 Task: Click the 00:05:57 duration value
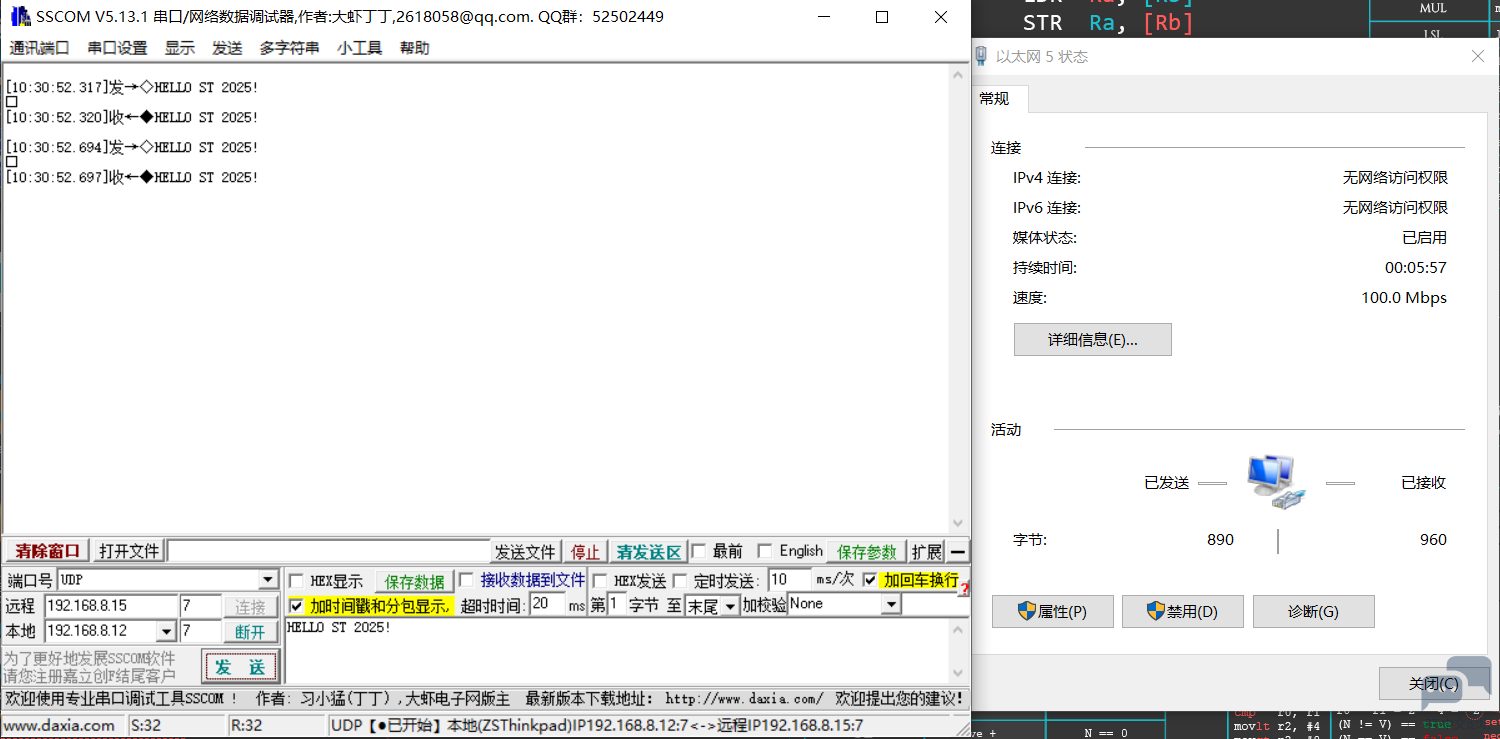pos(1416,268)
